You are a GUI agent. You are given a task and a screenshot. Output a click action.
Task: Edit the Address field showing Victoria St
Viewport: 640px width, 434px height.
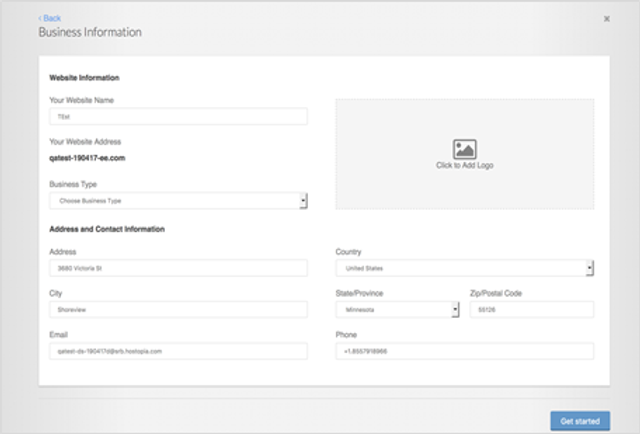(178, 268)
